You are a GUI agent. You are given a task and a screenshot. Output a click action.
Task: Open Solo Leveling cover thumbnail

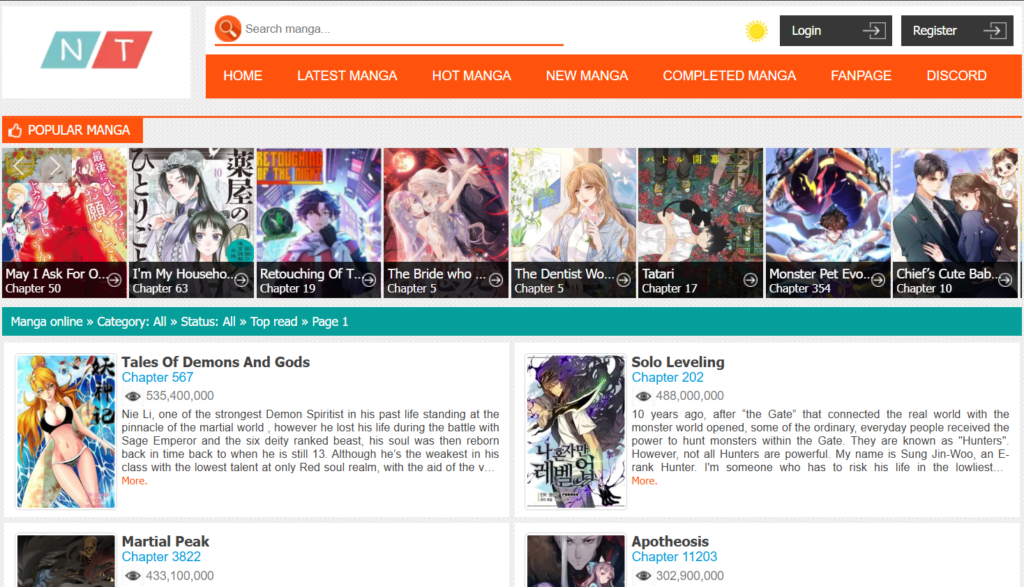coord(575,431)
